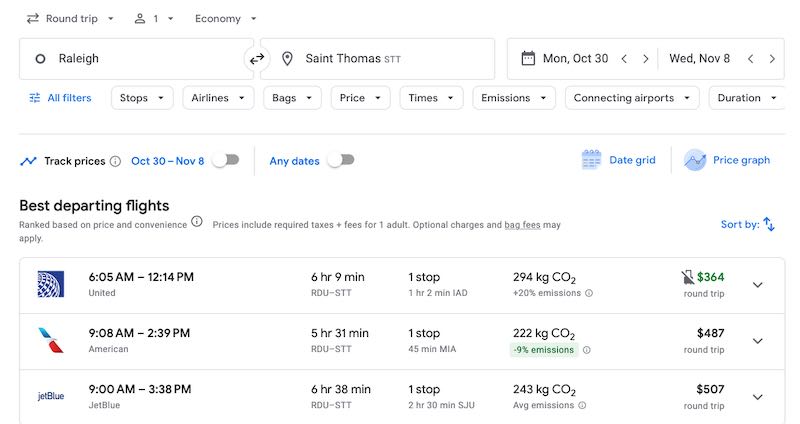This screenshot has width=800, height=424.
Task: Click the Raleigh origin field
Action: tap(130, 59)
